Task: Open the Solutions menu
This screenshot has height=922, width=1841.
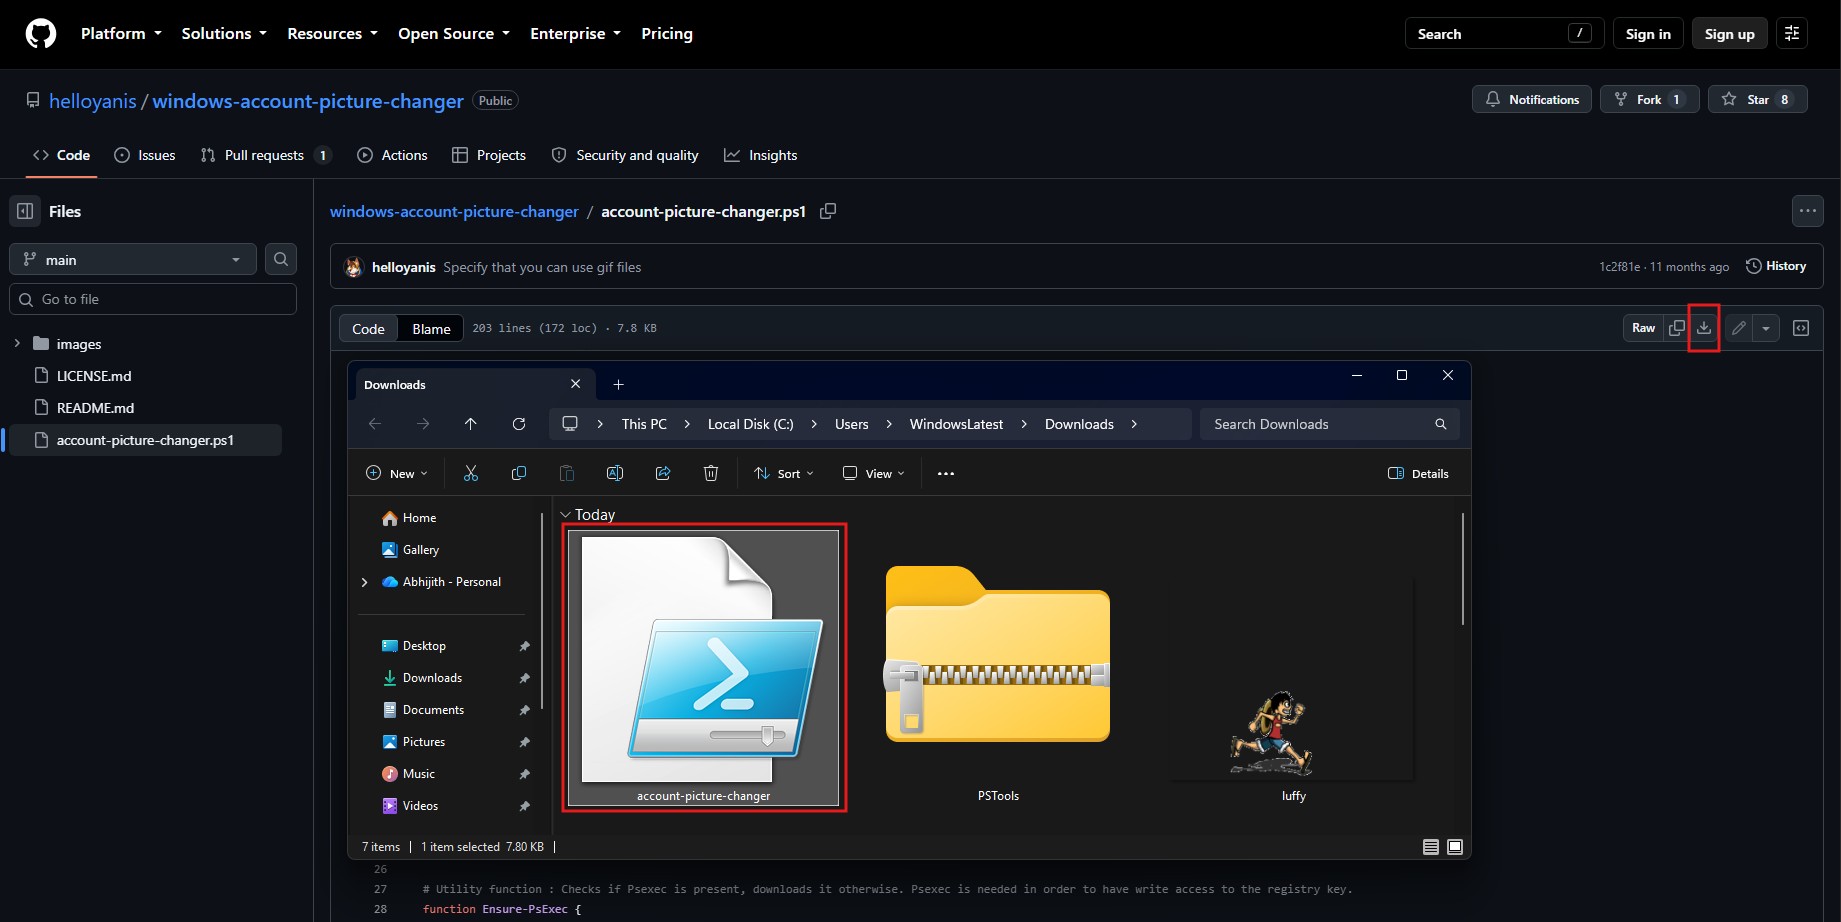Action: [x=224, y=33]
